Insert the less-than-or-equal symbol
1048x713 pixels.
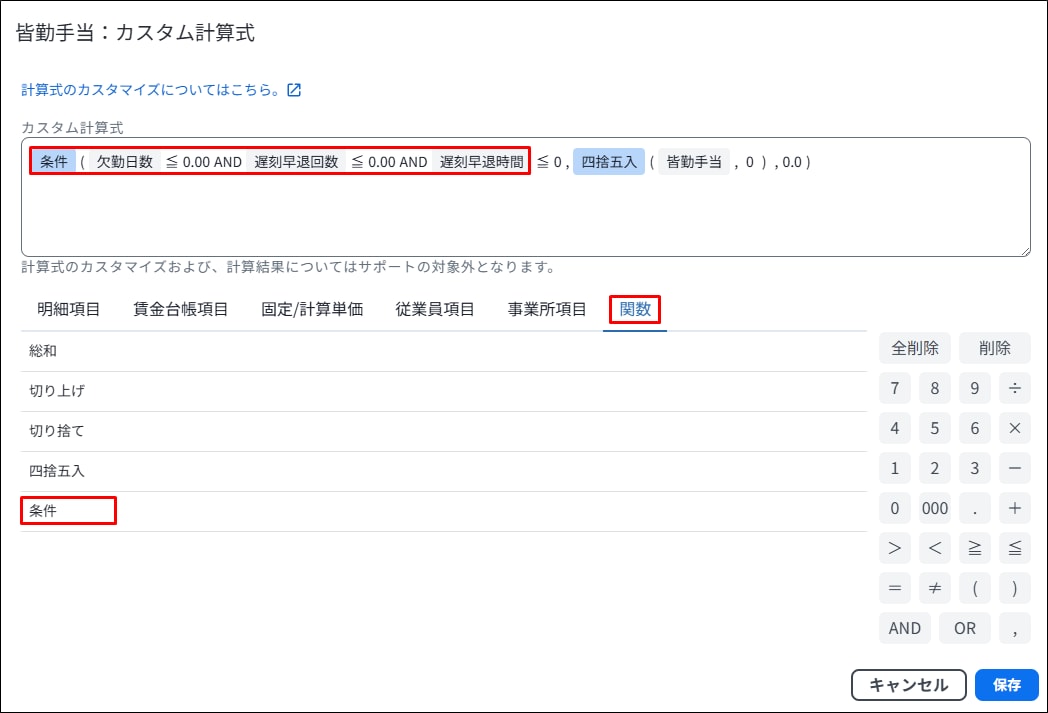[1014, 548]
